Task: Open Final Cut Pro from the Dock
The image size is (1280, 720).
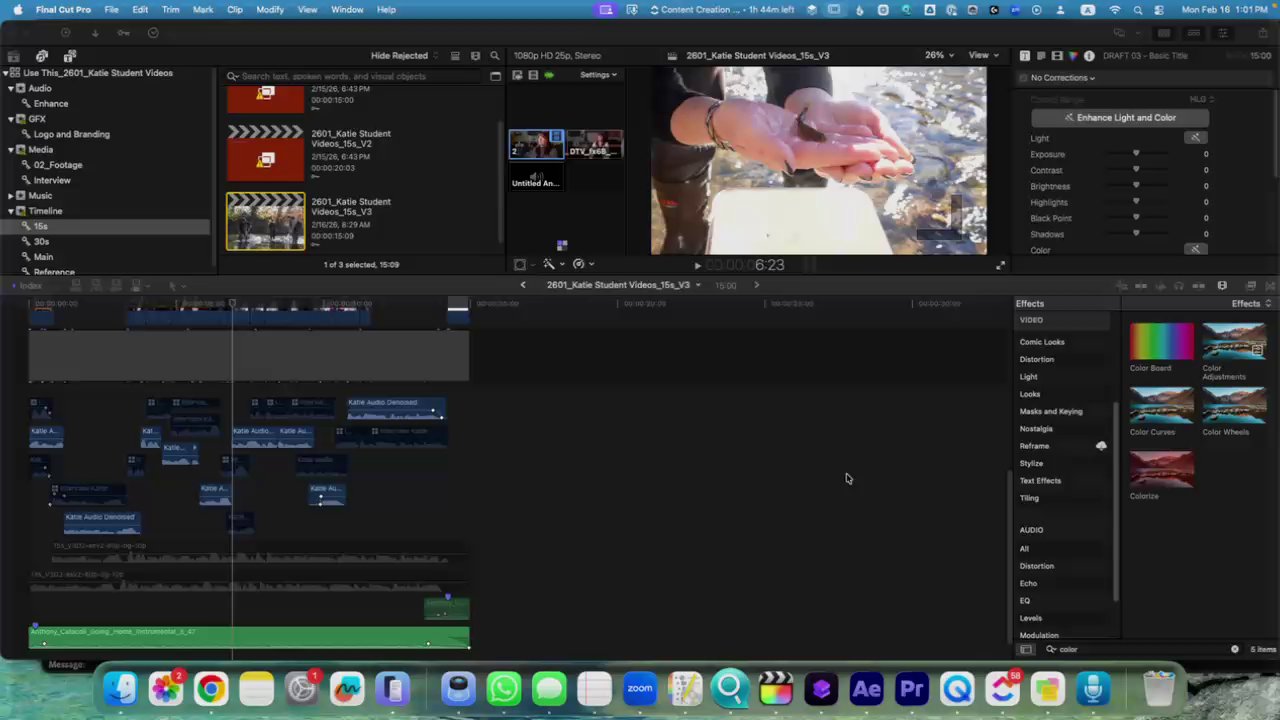Action: 775,689
